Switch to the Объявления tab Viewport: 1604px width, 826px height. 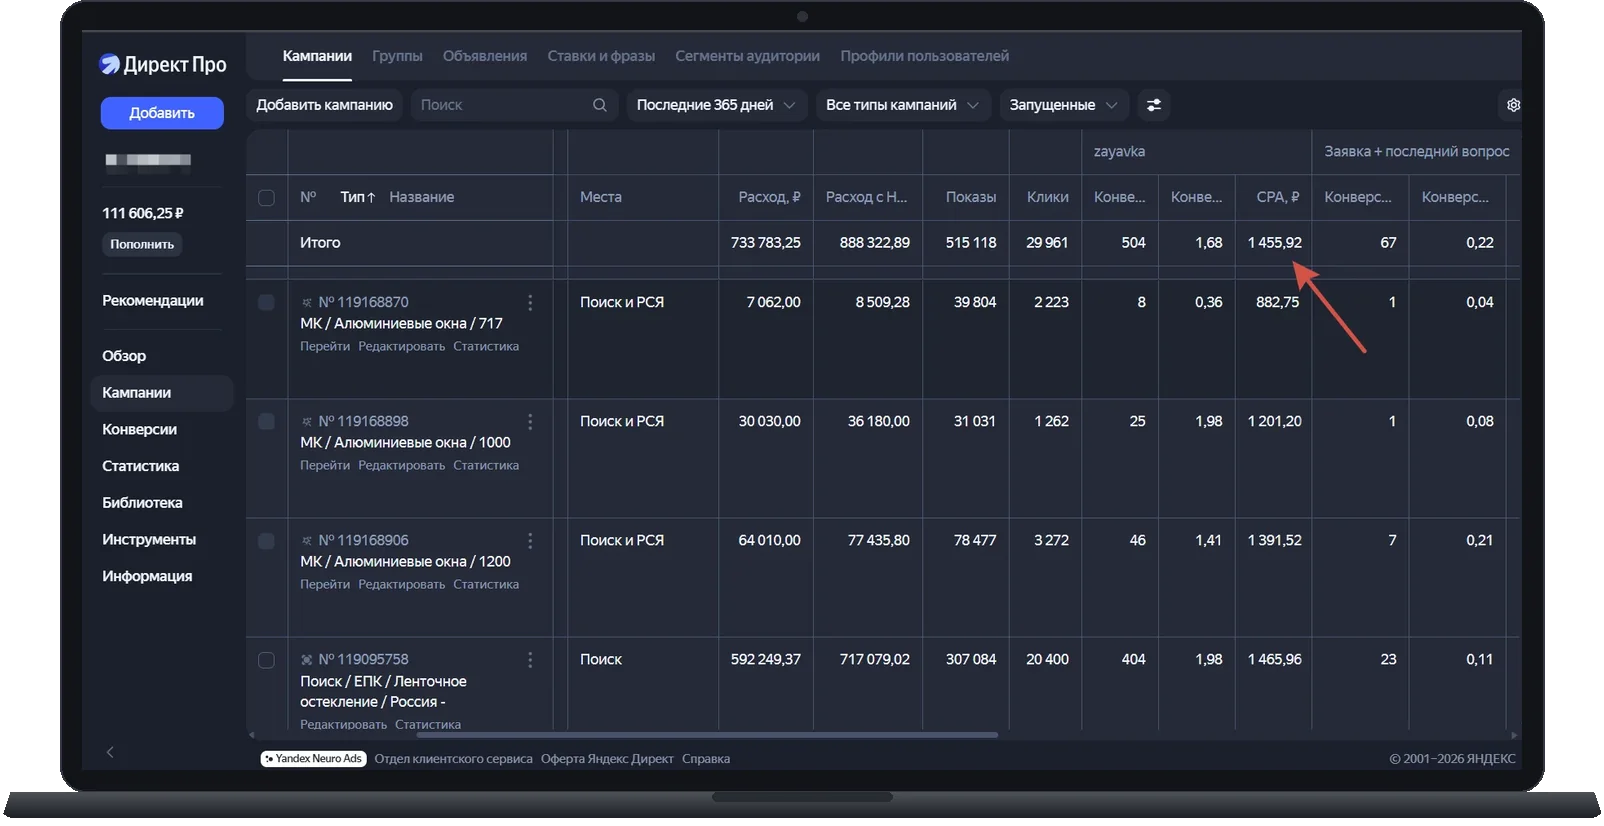[x=485, y=56]
